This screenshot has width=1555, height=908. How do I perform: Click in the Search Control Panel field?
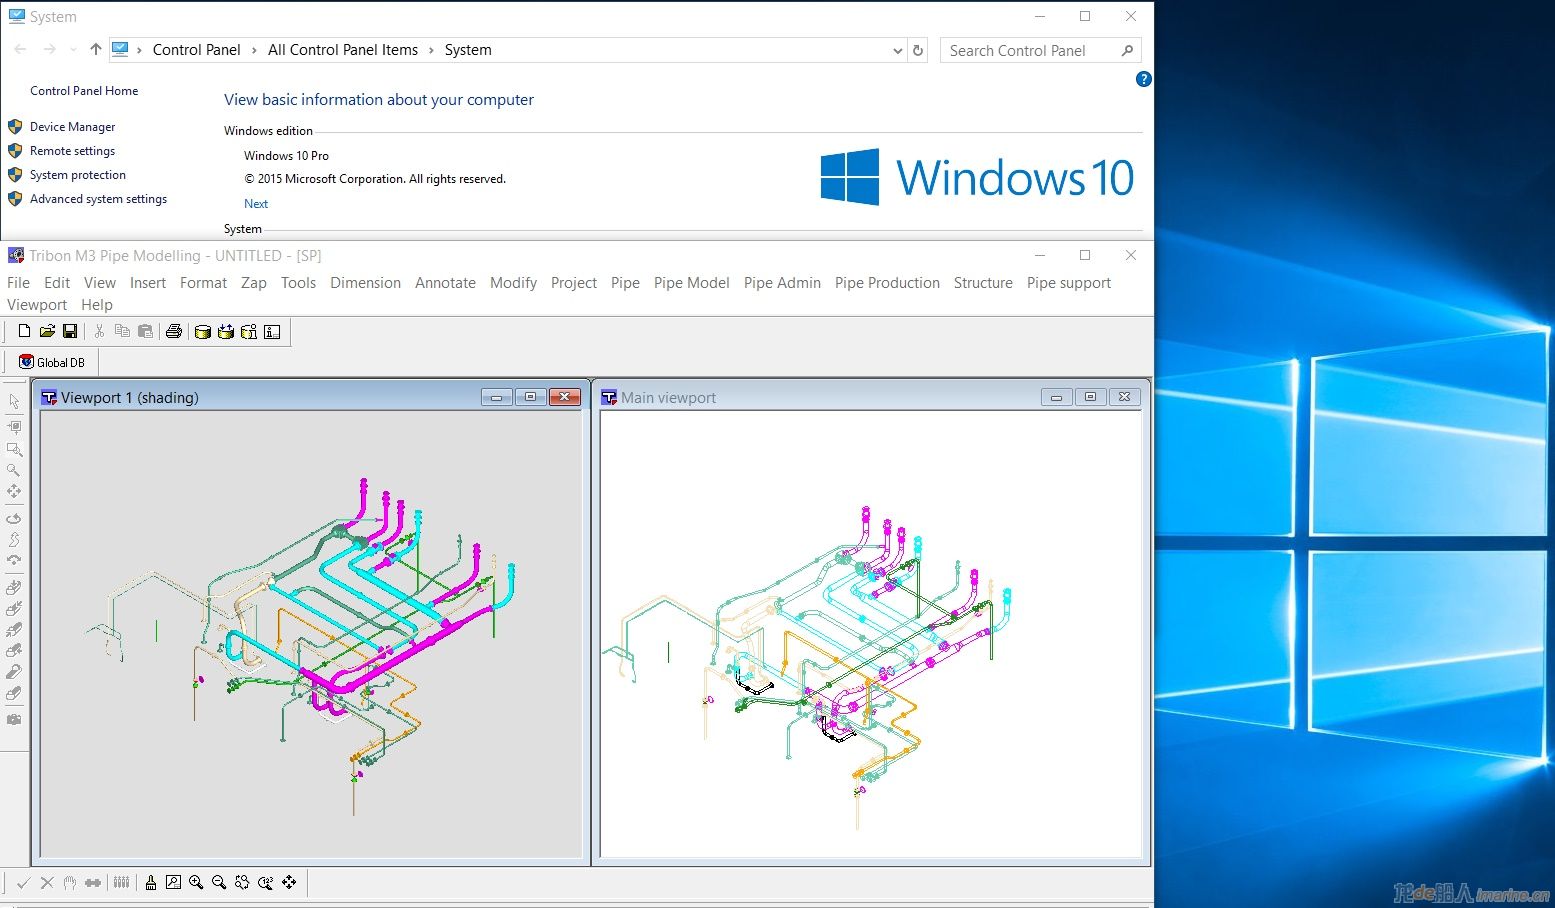1040,50
